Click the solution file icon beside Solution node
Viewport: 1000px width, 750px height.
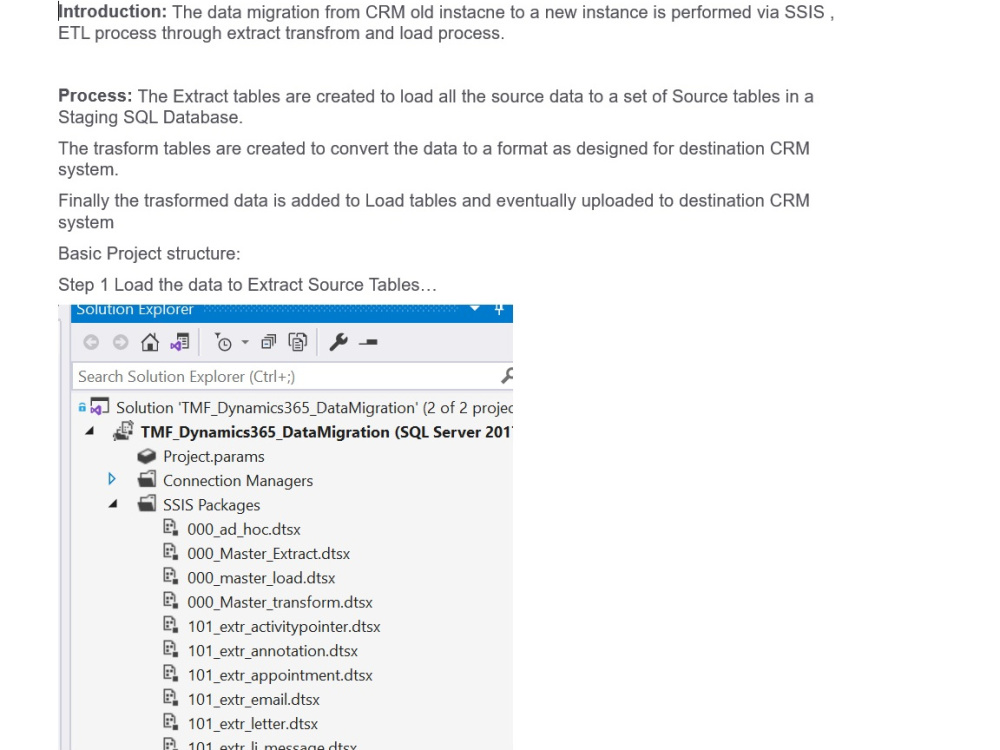99,406
